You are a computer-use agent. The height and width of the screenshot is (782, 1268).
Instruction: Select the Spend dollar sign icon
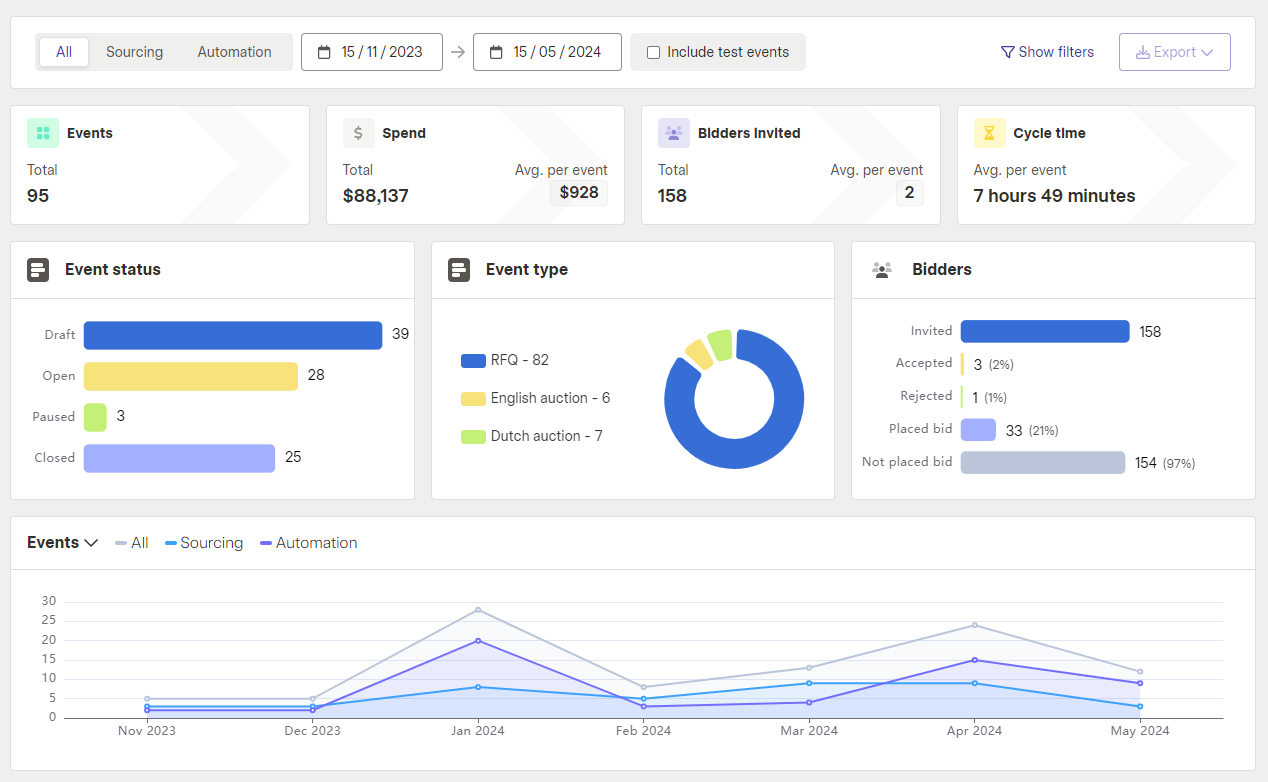pos(357,132)
